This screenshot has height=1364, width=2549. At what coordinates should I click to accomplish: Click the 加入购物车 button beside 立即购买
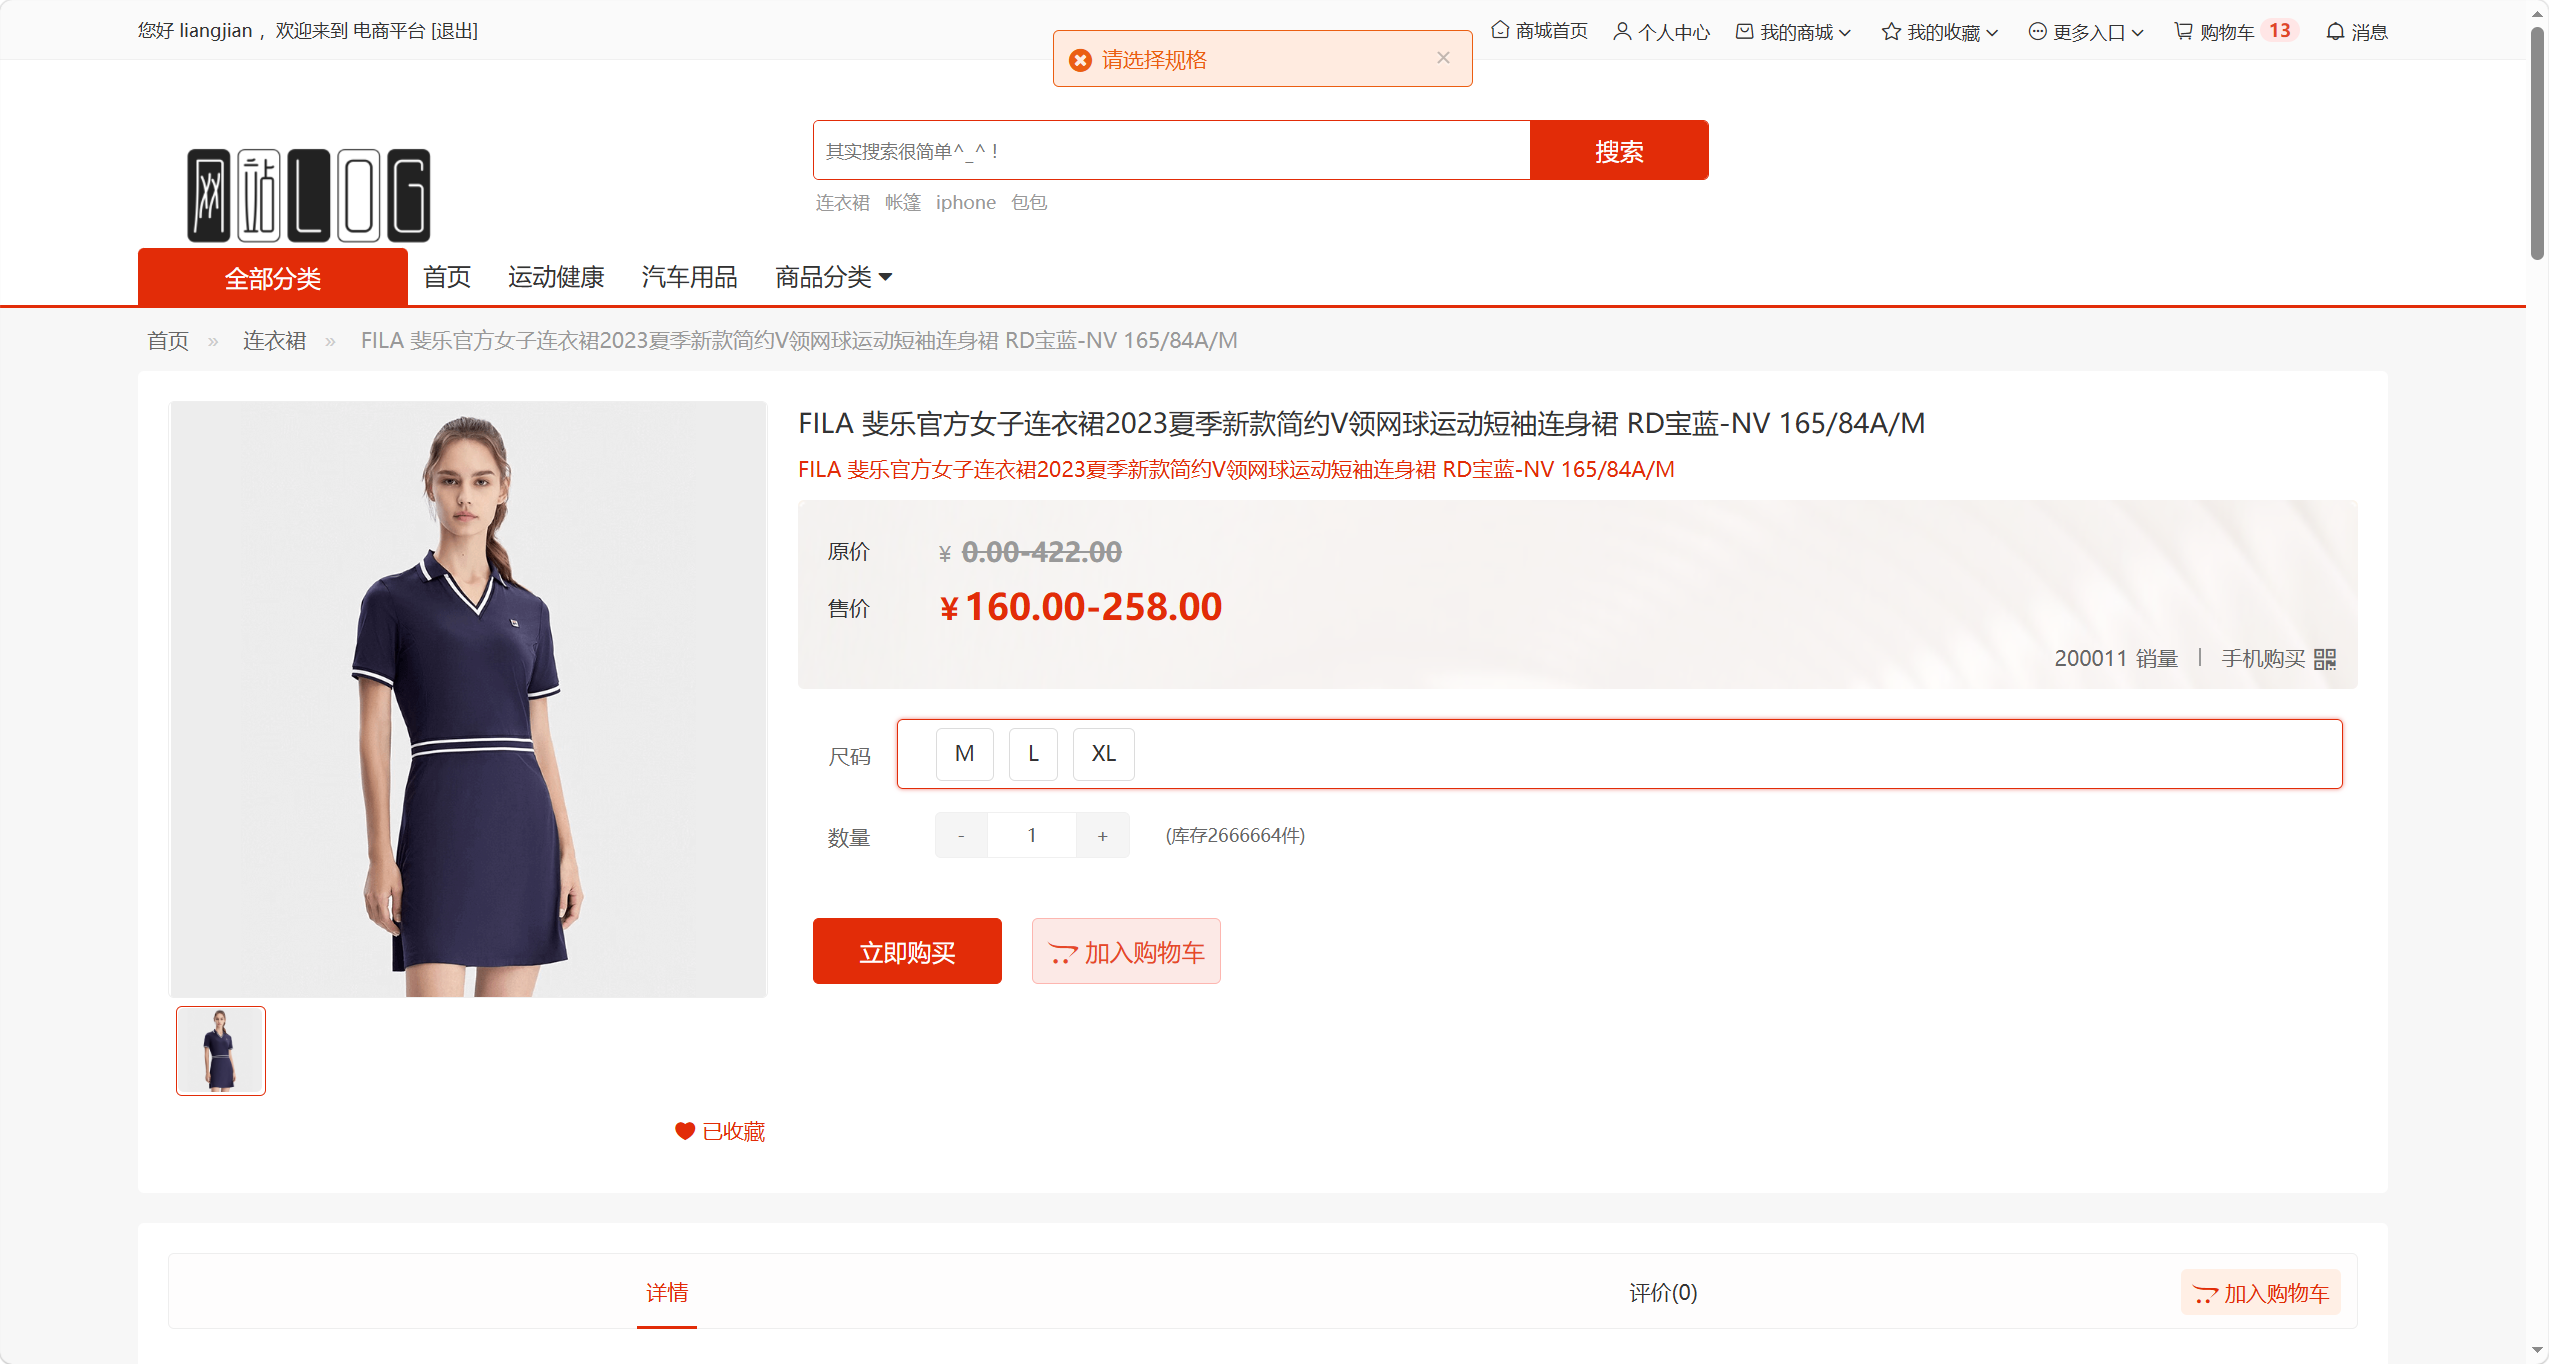(1126, 951)
